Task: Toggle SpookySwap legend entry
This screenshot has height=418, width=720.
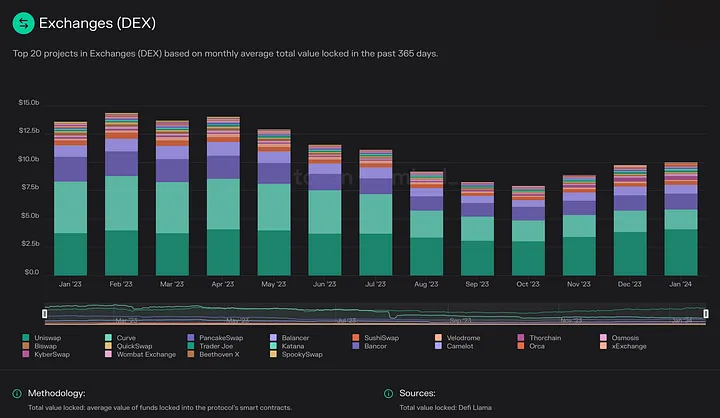Action: (x=297, y=354)
